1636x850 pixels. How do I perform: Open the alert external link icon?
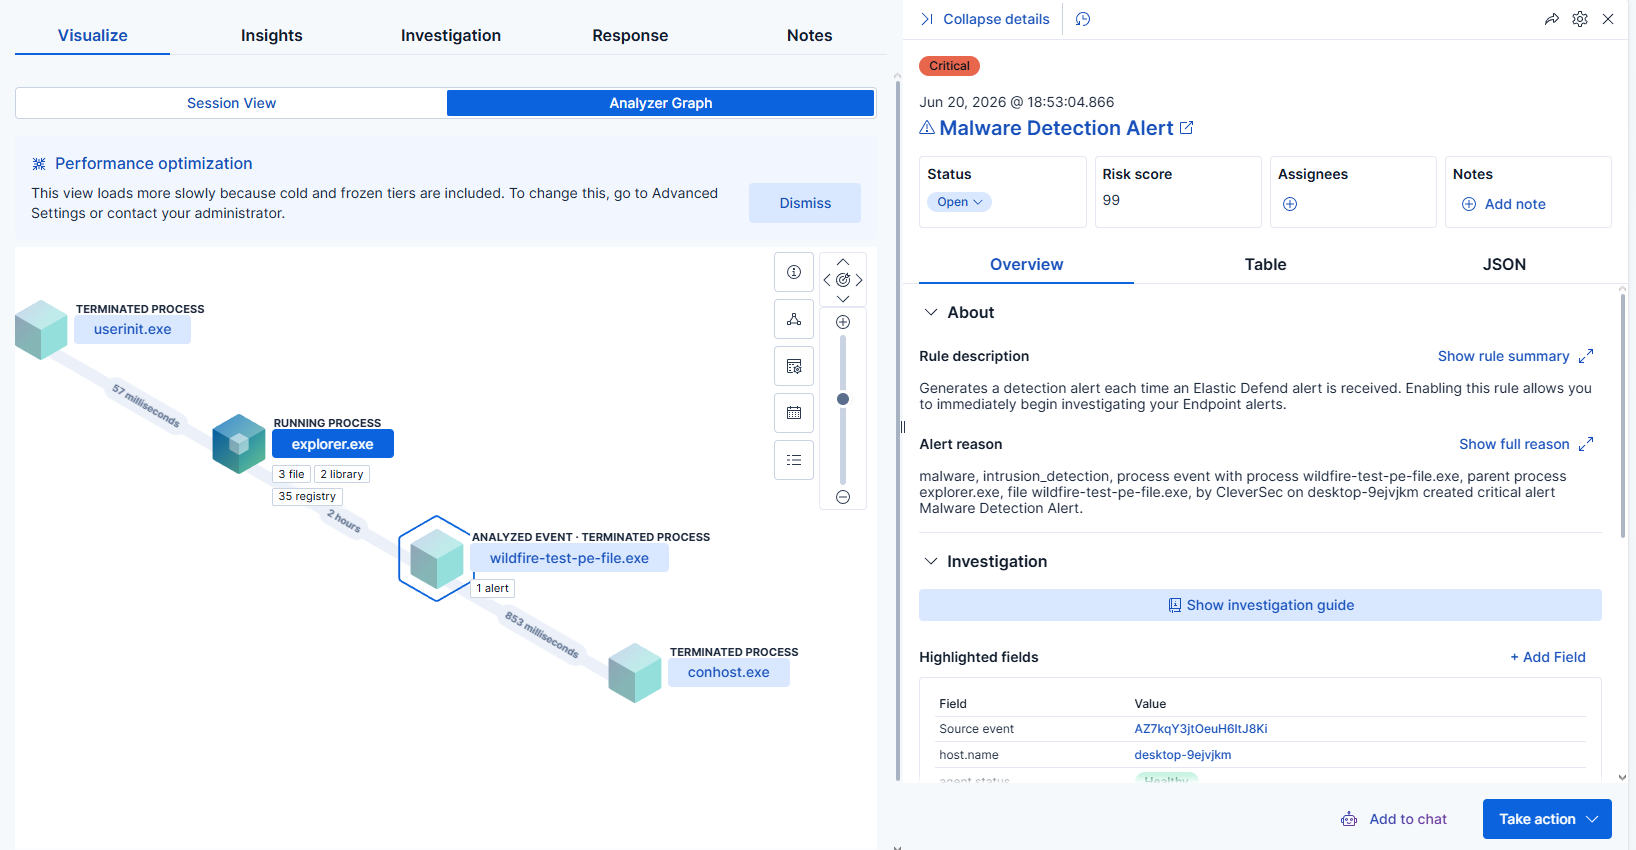(1187, 128)
